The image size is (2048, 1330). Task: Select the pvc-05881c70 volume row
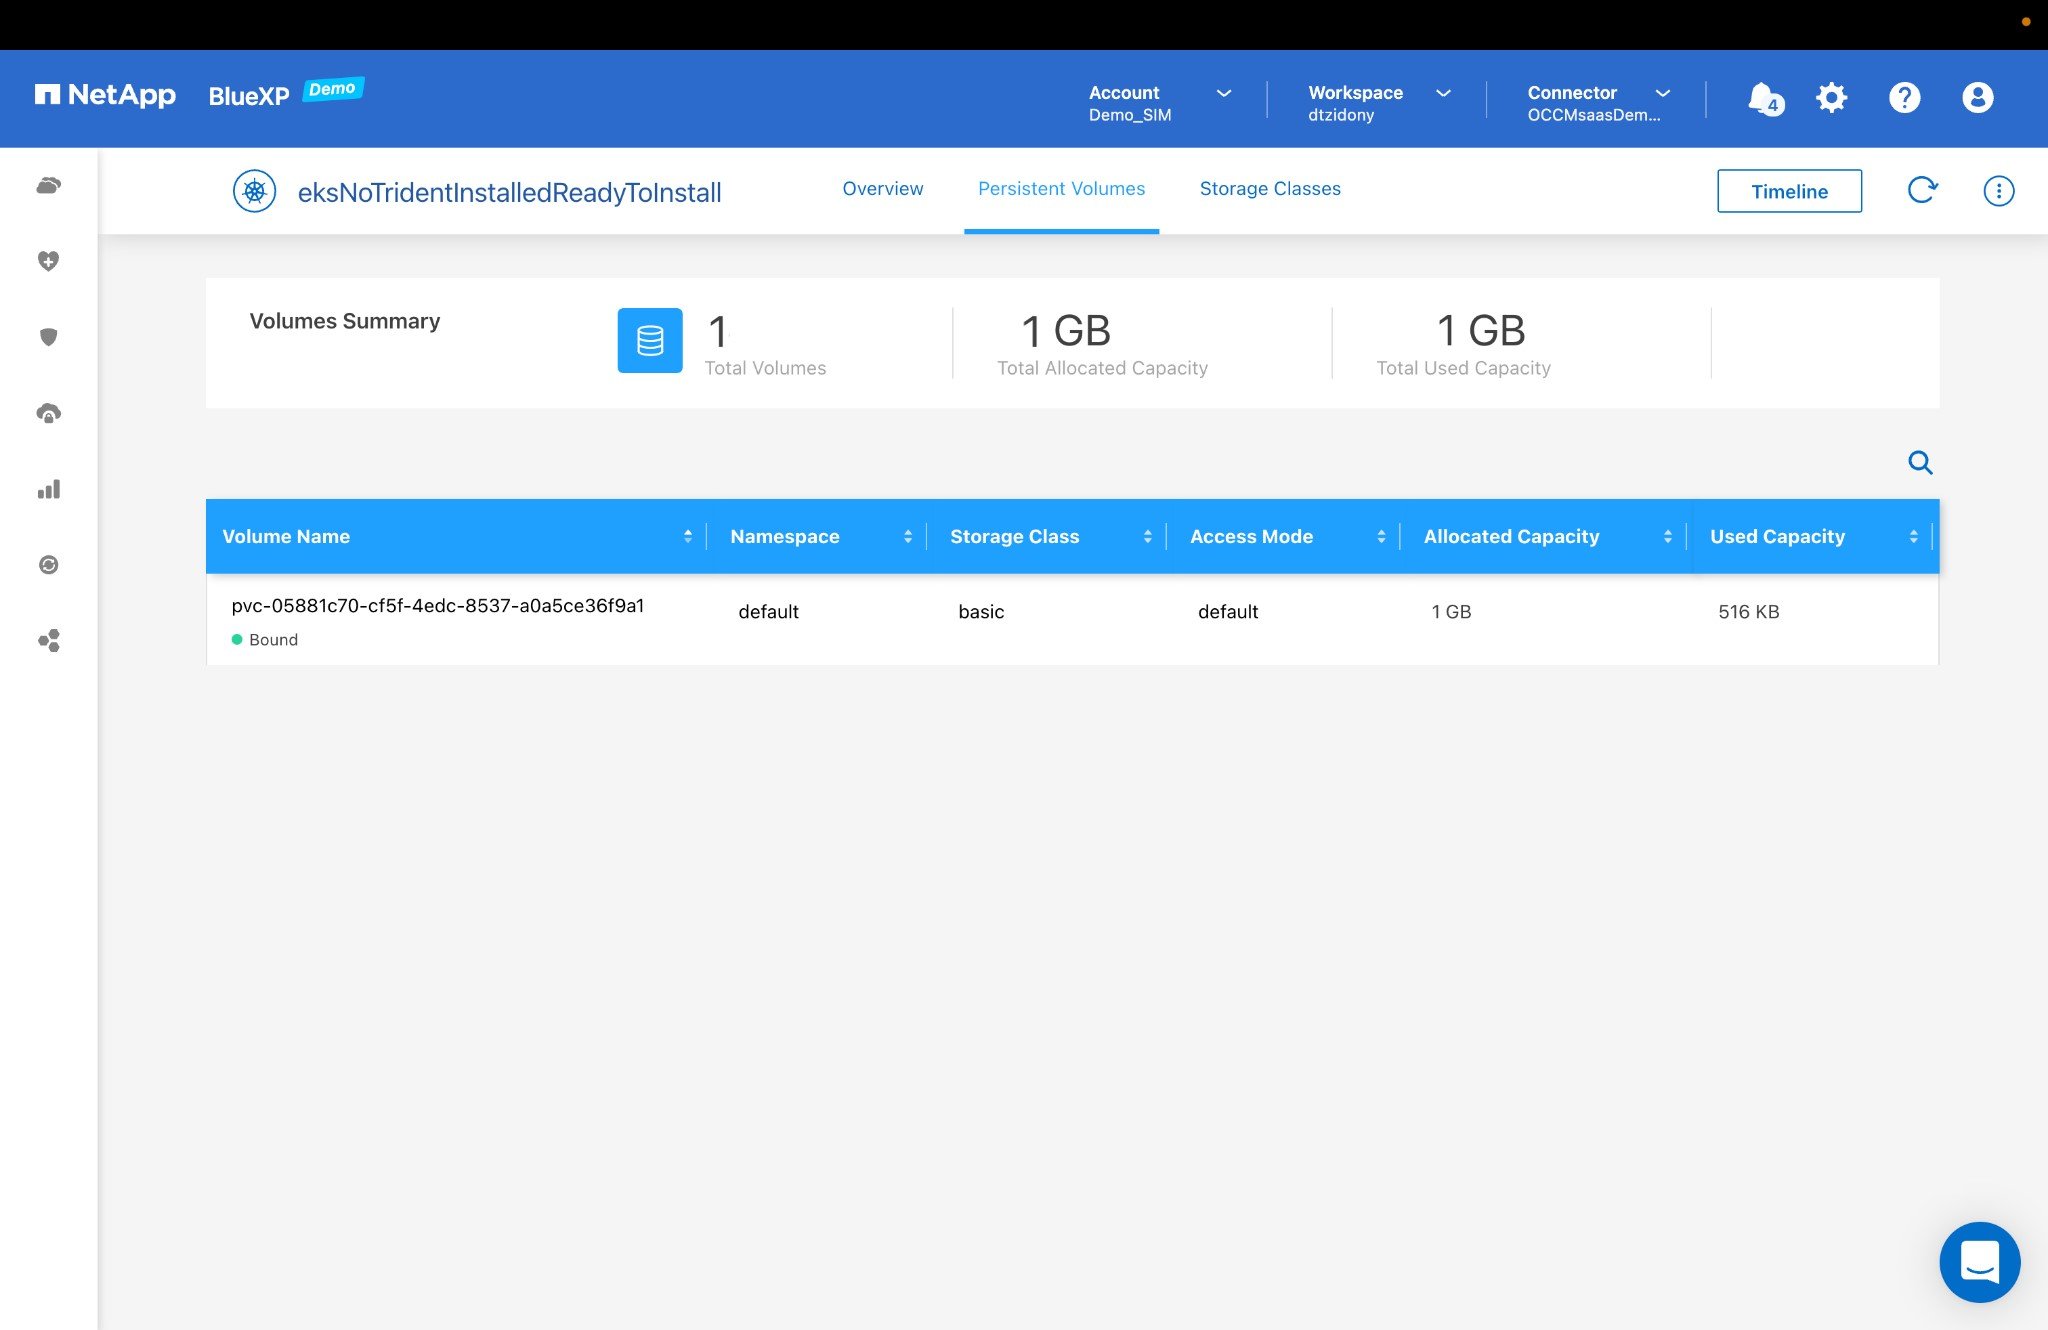click(x=437, y=606)
